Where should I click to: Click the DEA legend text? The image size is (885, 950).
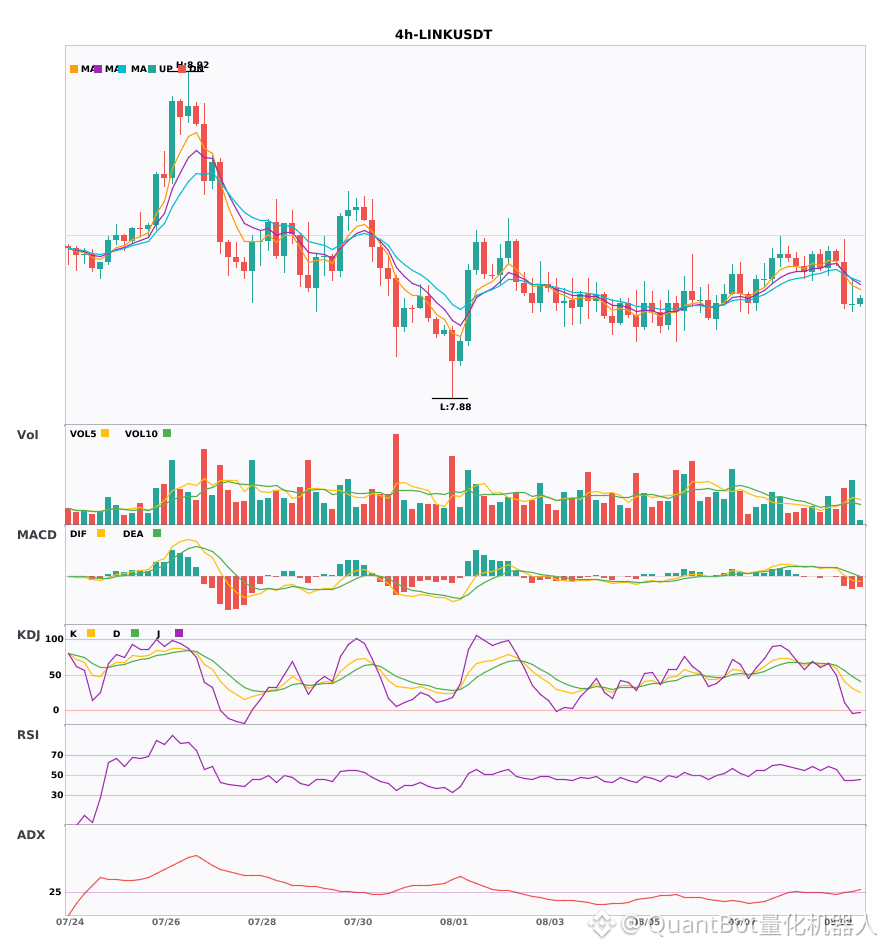tap(133, 534)
